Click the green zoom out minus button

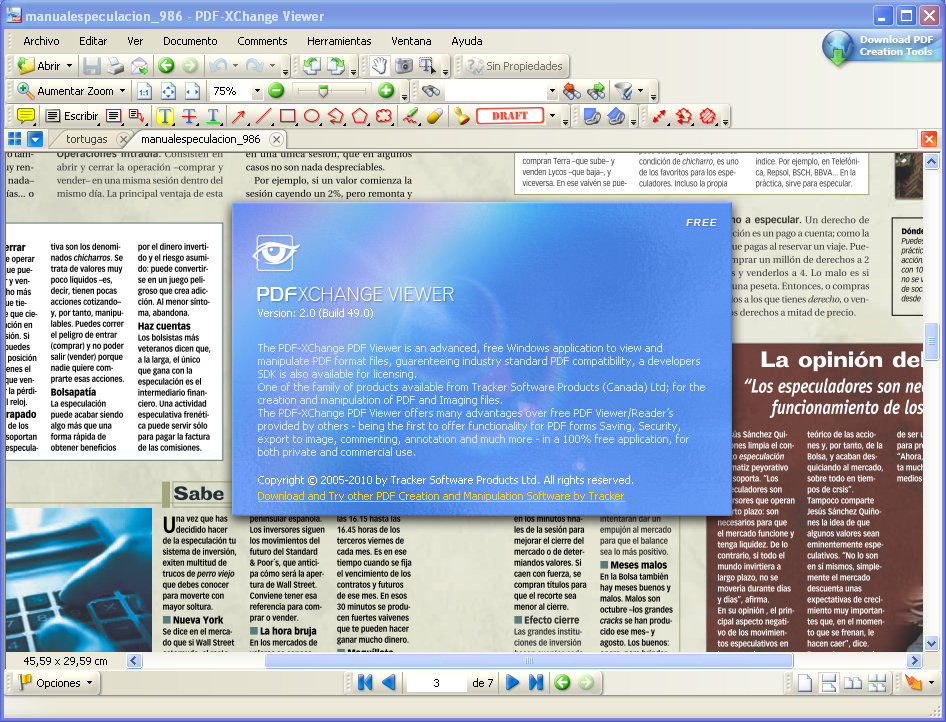[276, 90]
